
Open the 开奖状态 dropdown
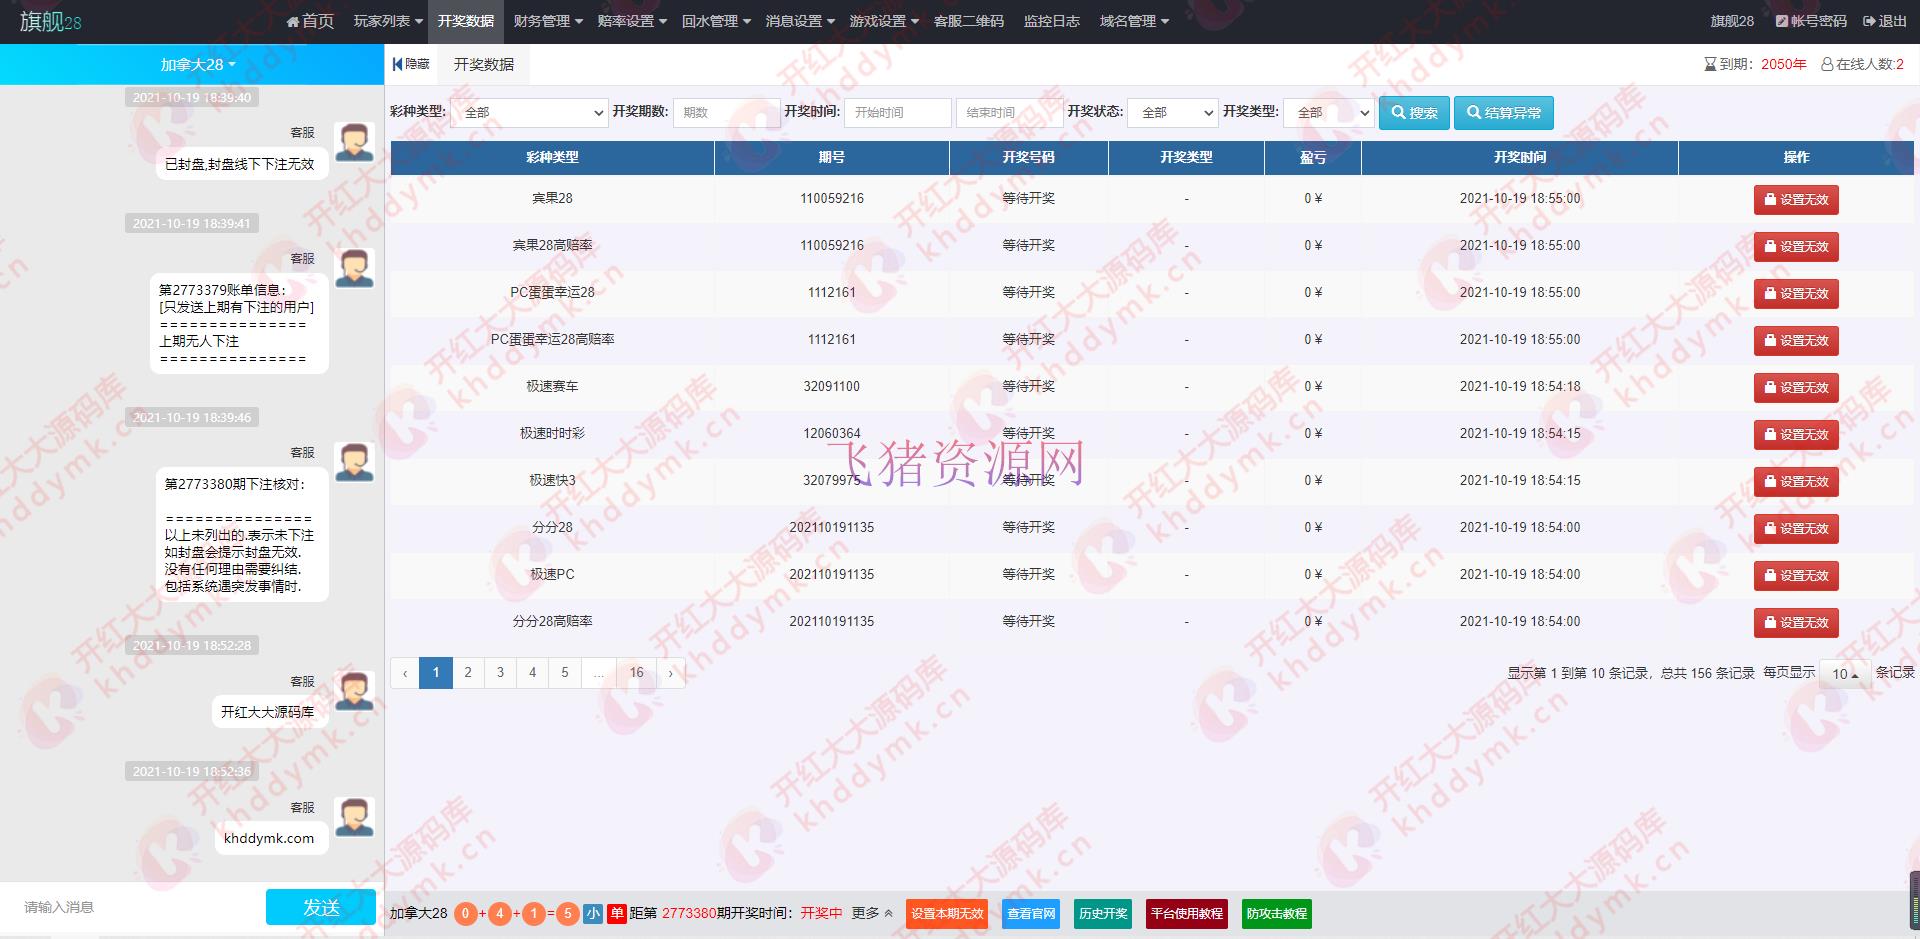tap(1171, 113)
